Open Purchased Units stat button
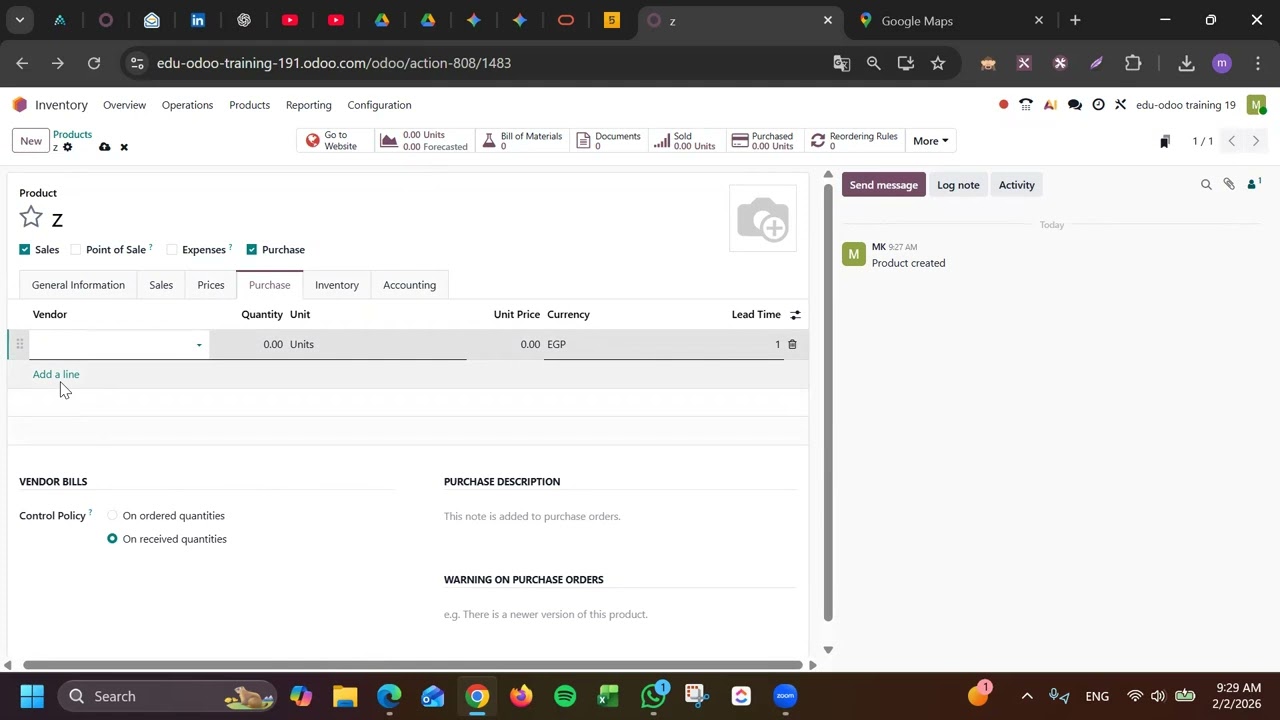The height and width of the screenshot is (720, 1280). point(763,141)
